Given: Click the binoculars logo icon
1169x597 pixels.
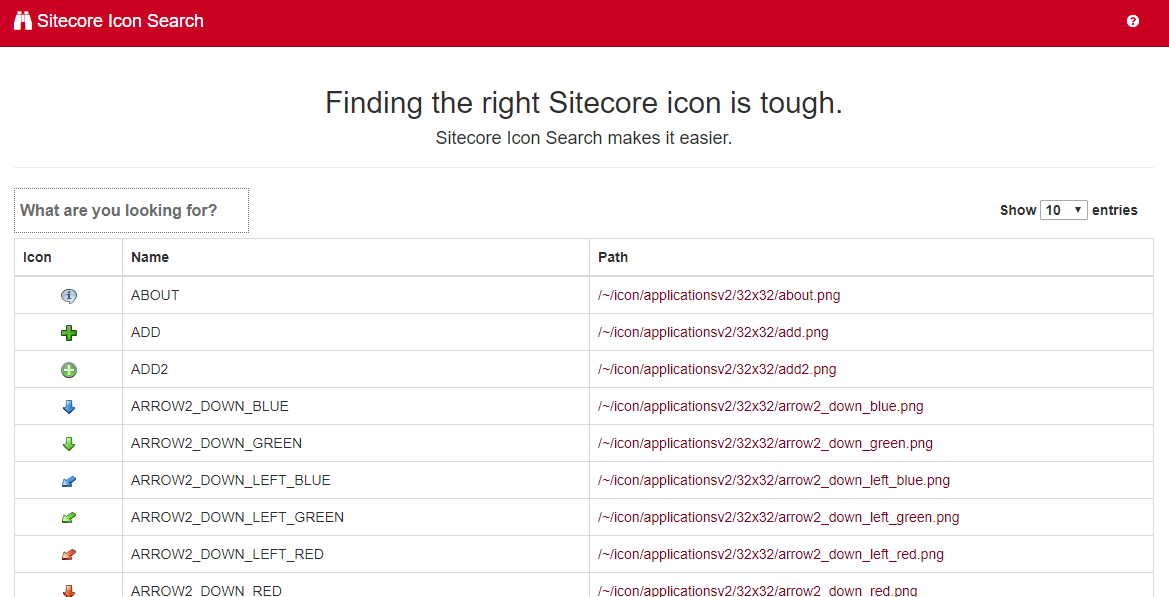Looking at the screenshot, I should [x=23, y=21].
